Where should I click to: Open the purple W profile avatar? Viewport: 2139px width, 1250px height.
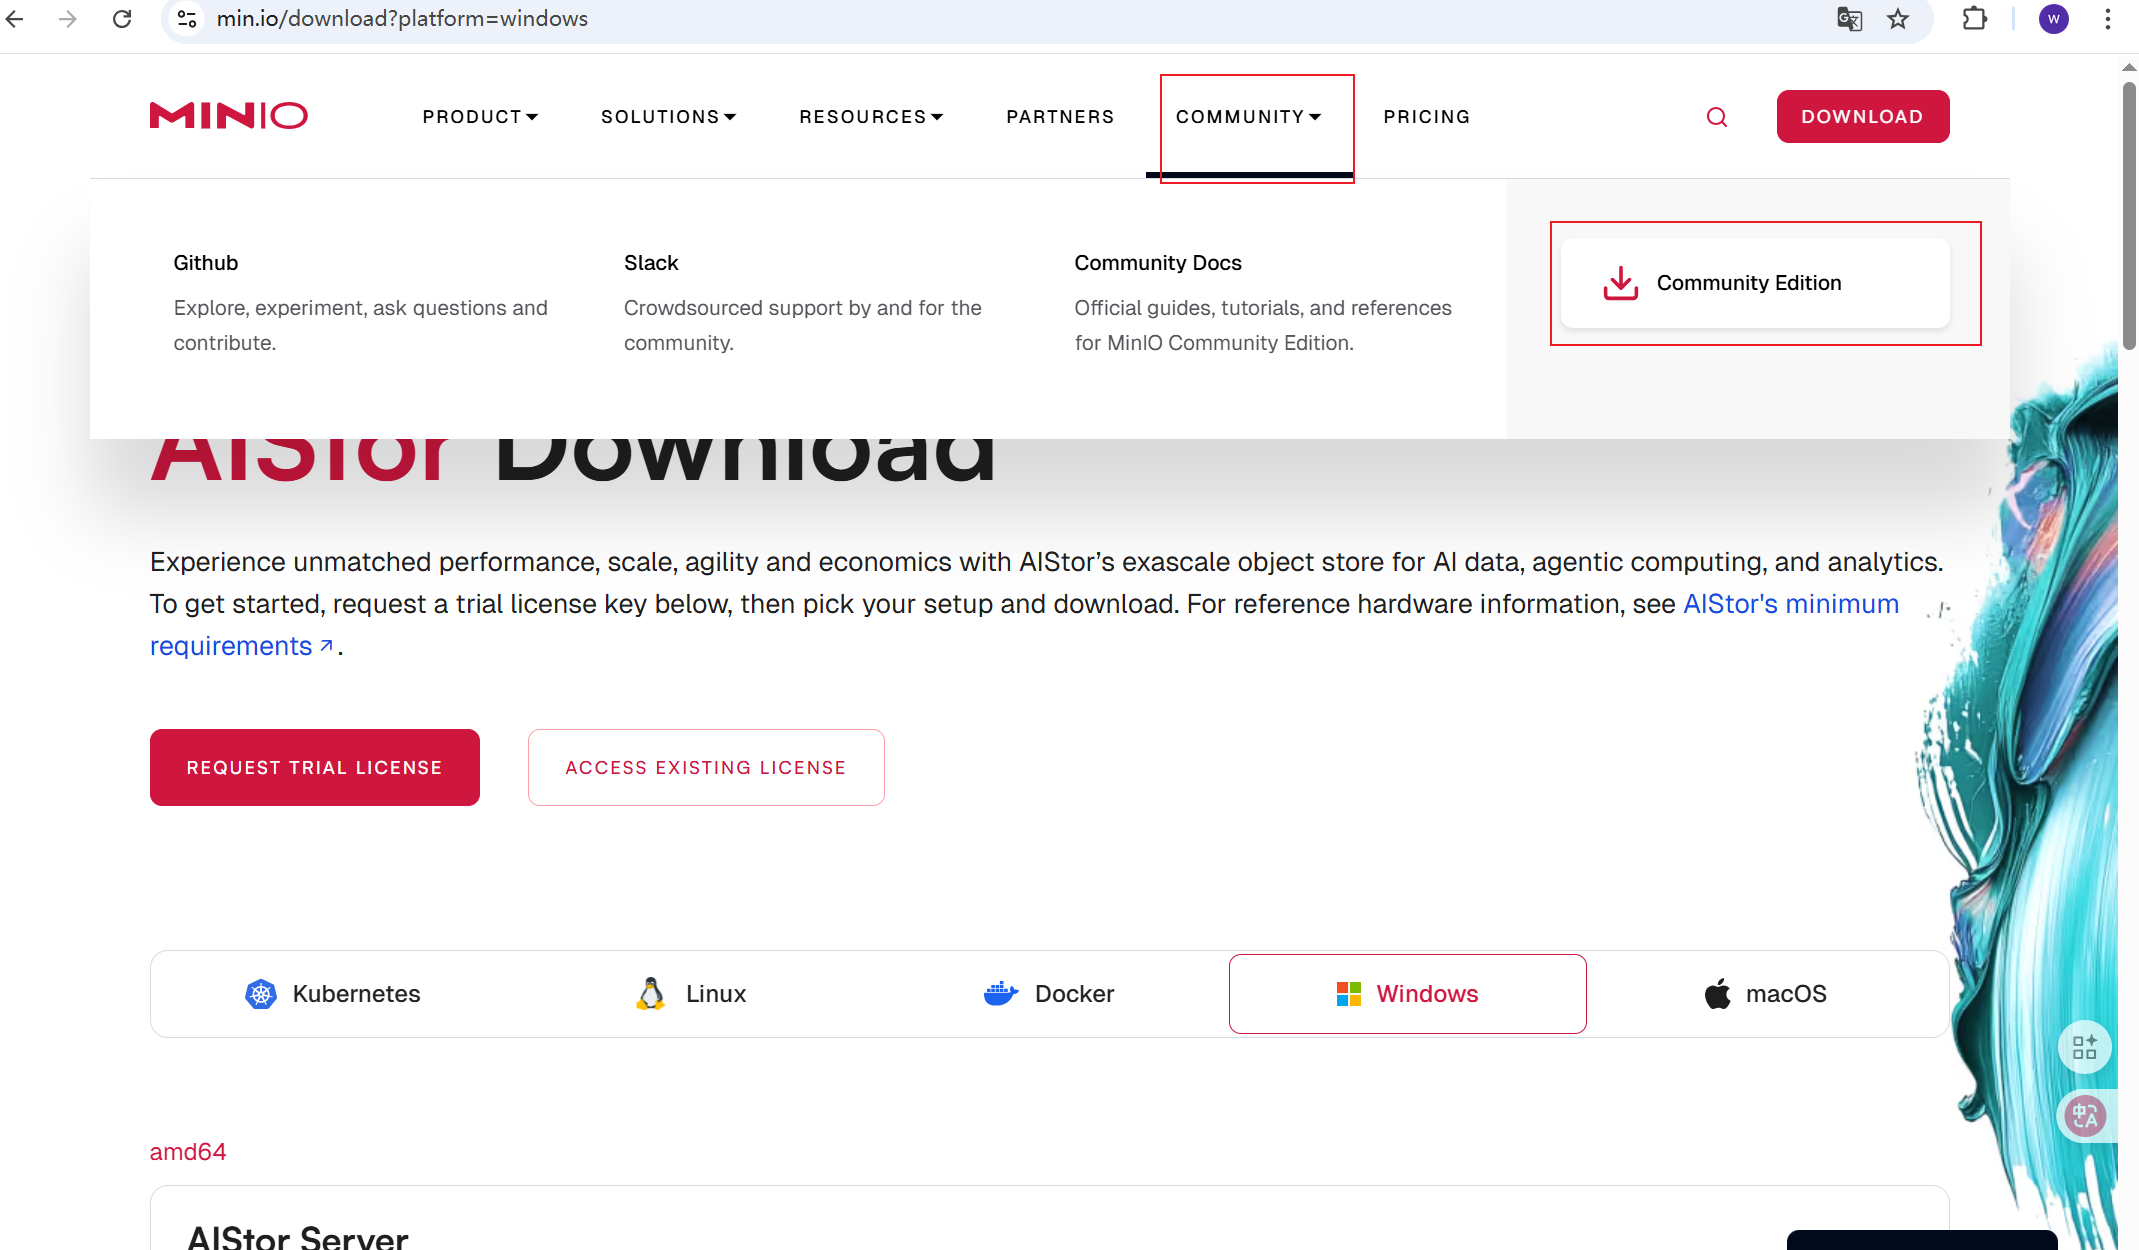click(2054, 19)
